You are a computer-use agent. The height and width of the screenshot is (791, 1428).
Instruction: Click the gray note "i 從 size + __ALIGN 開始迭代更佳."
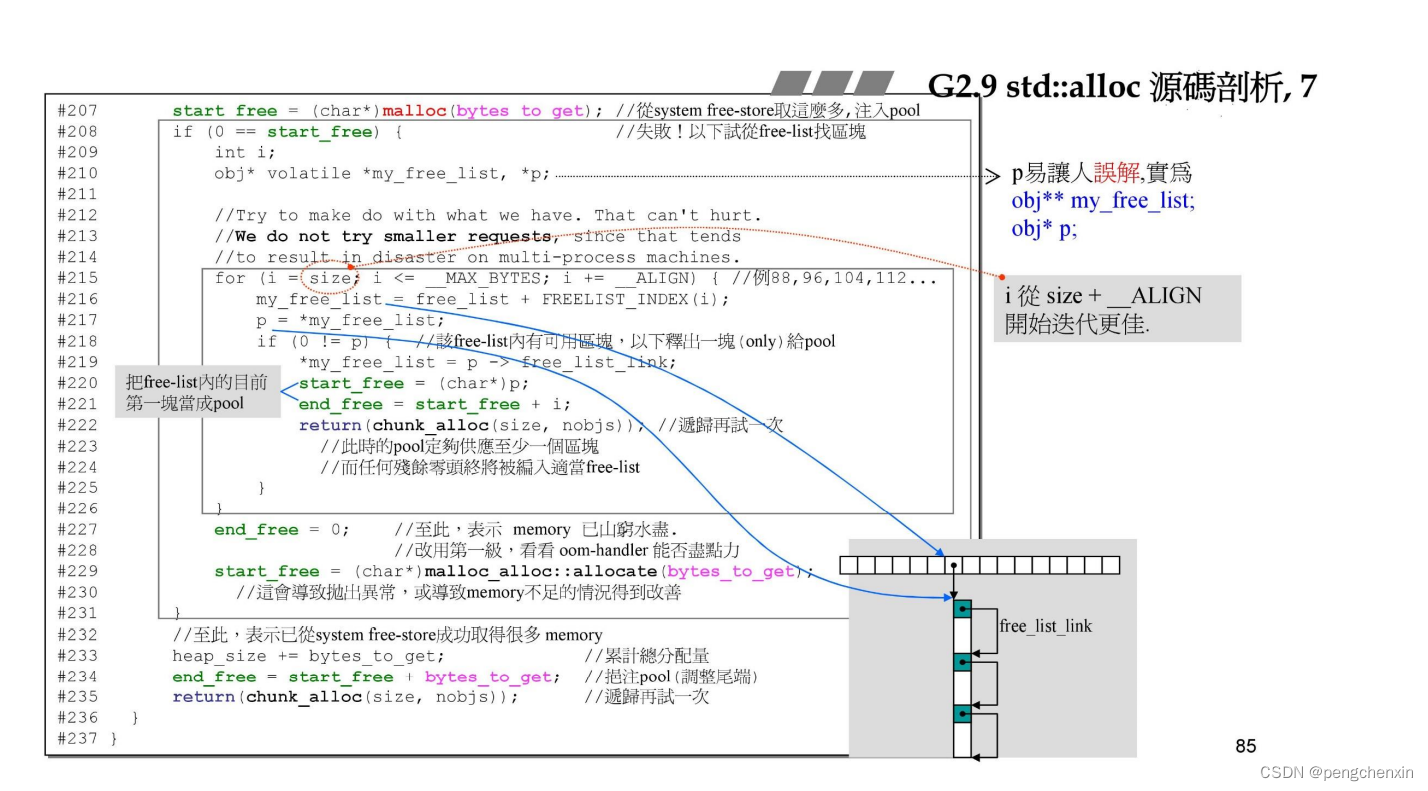1117,309
